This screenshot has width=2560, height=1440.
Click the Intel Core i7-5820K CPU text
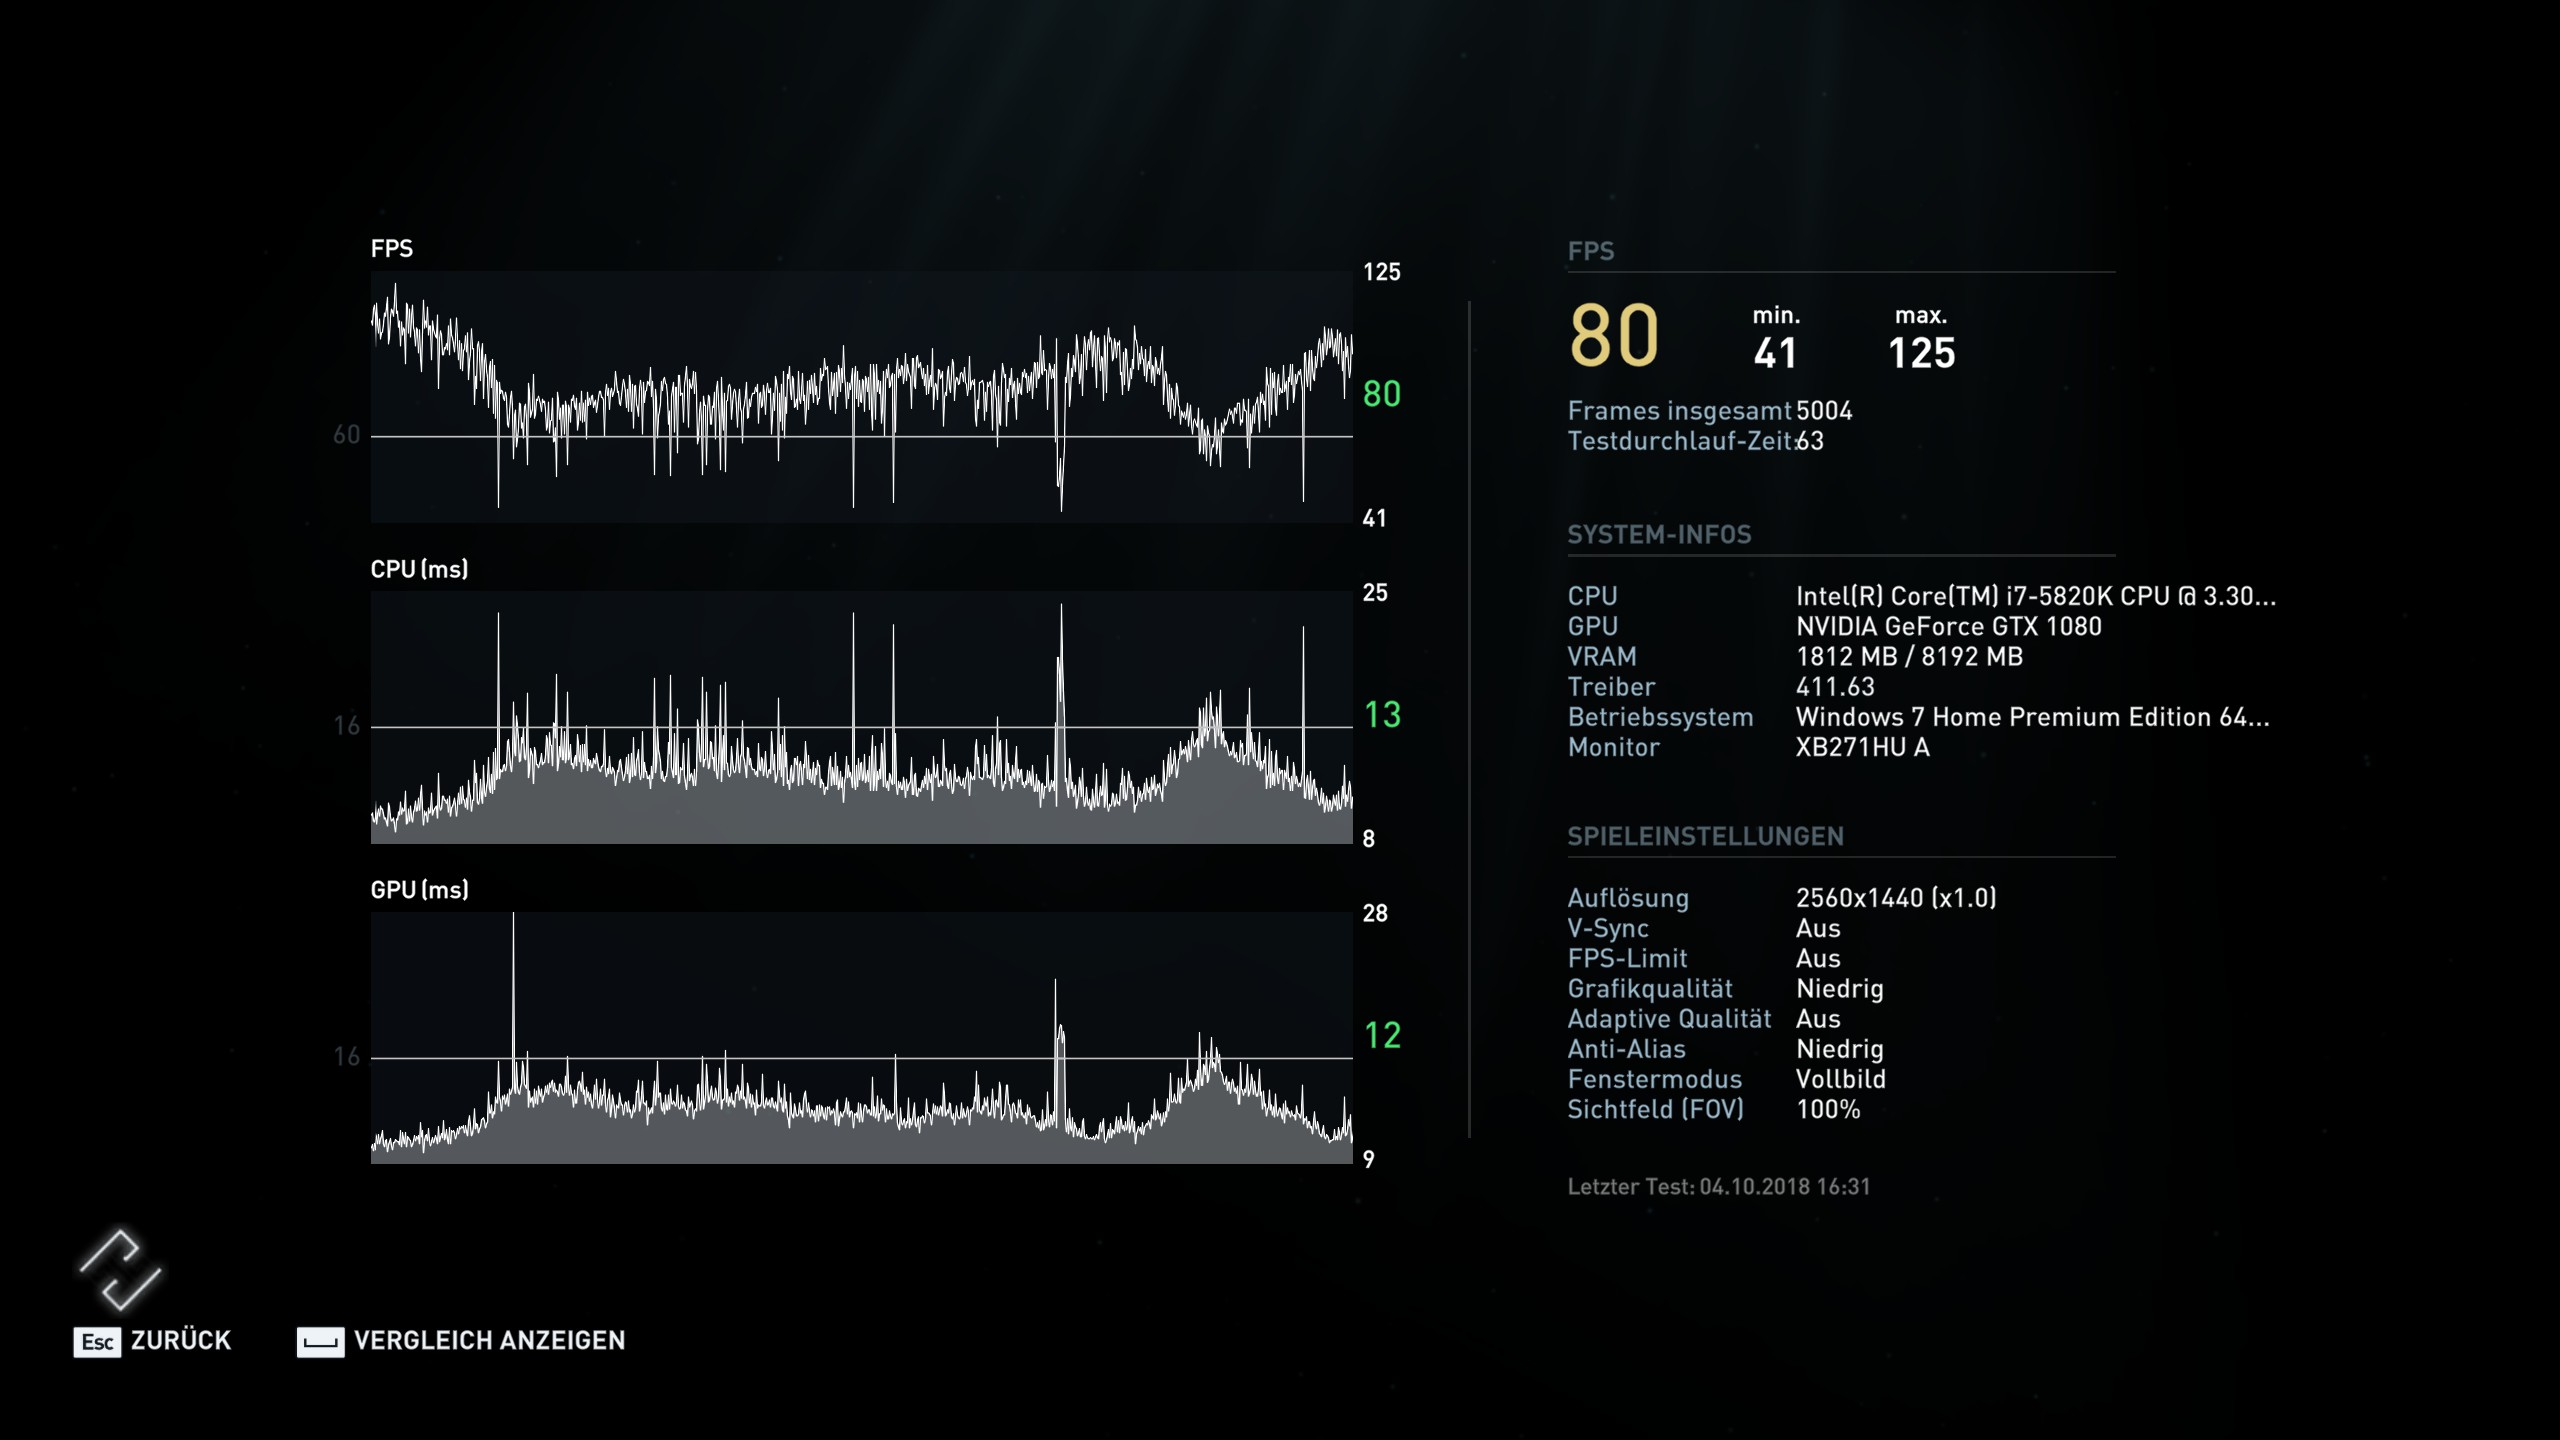tap(2036, 596)
